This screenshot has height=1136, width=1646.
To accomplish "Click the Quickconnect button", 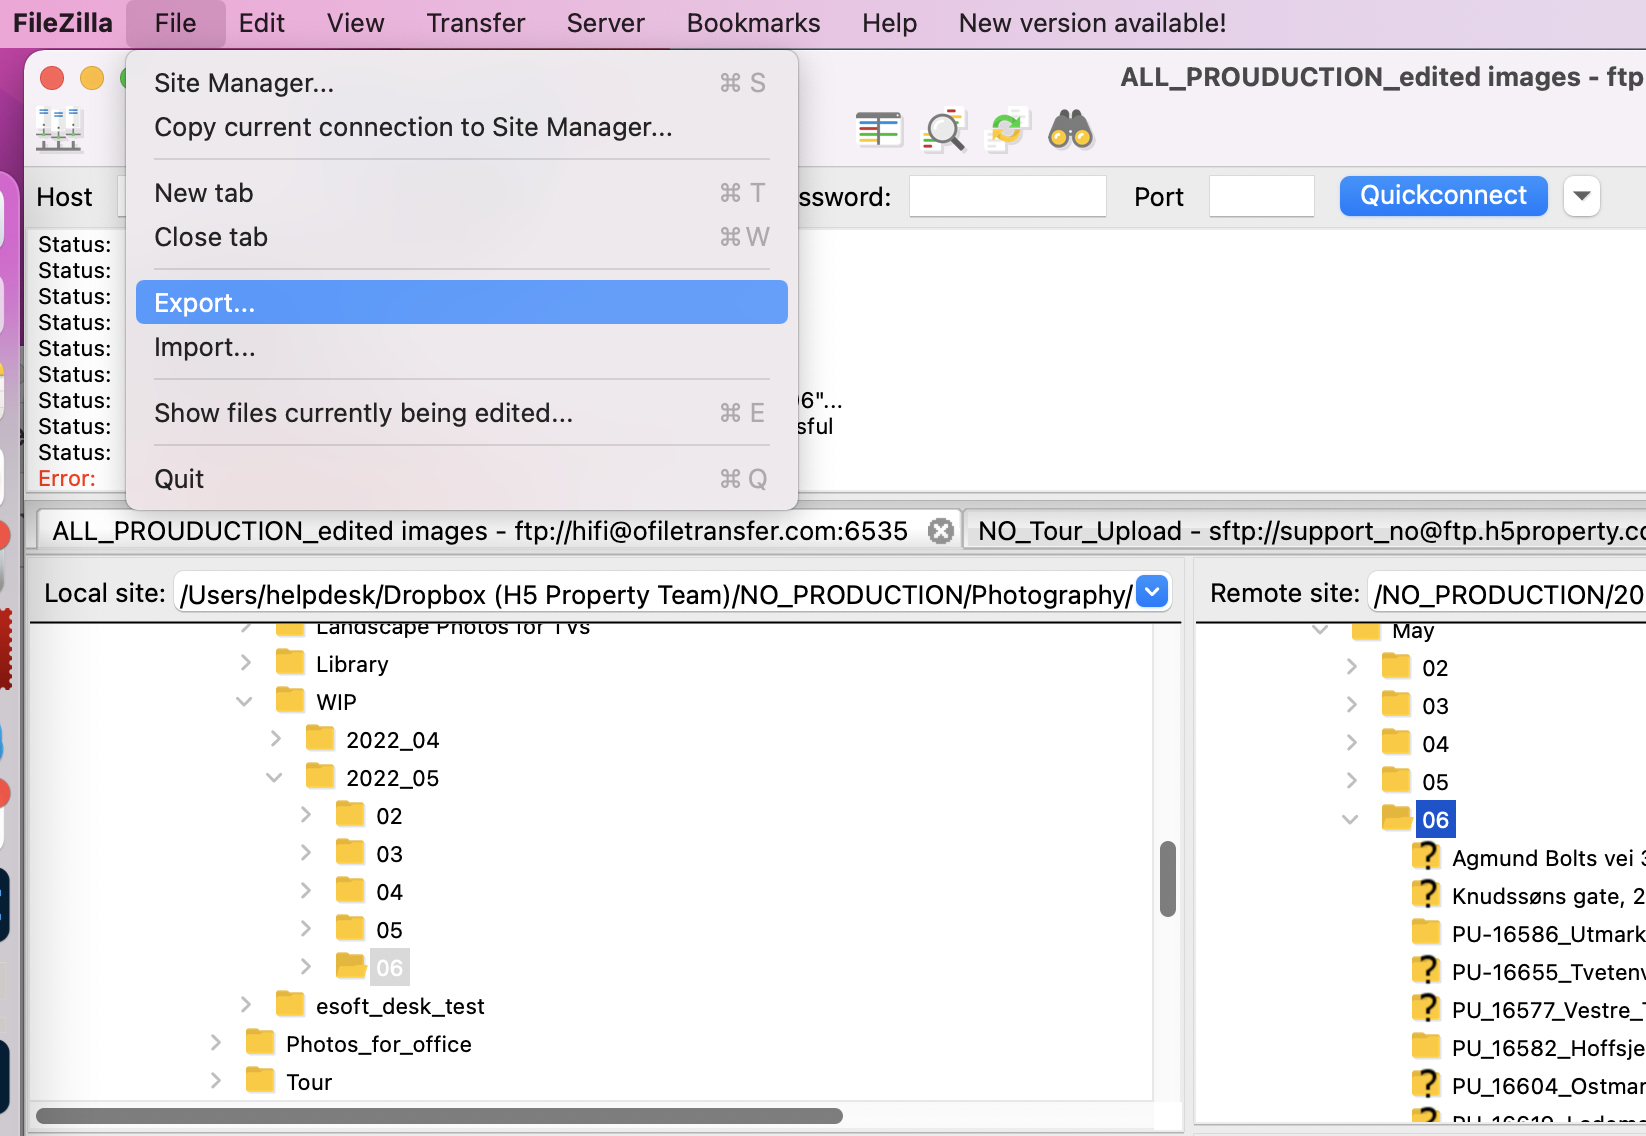I will 1443,195.
